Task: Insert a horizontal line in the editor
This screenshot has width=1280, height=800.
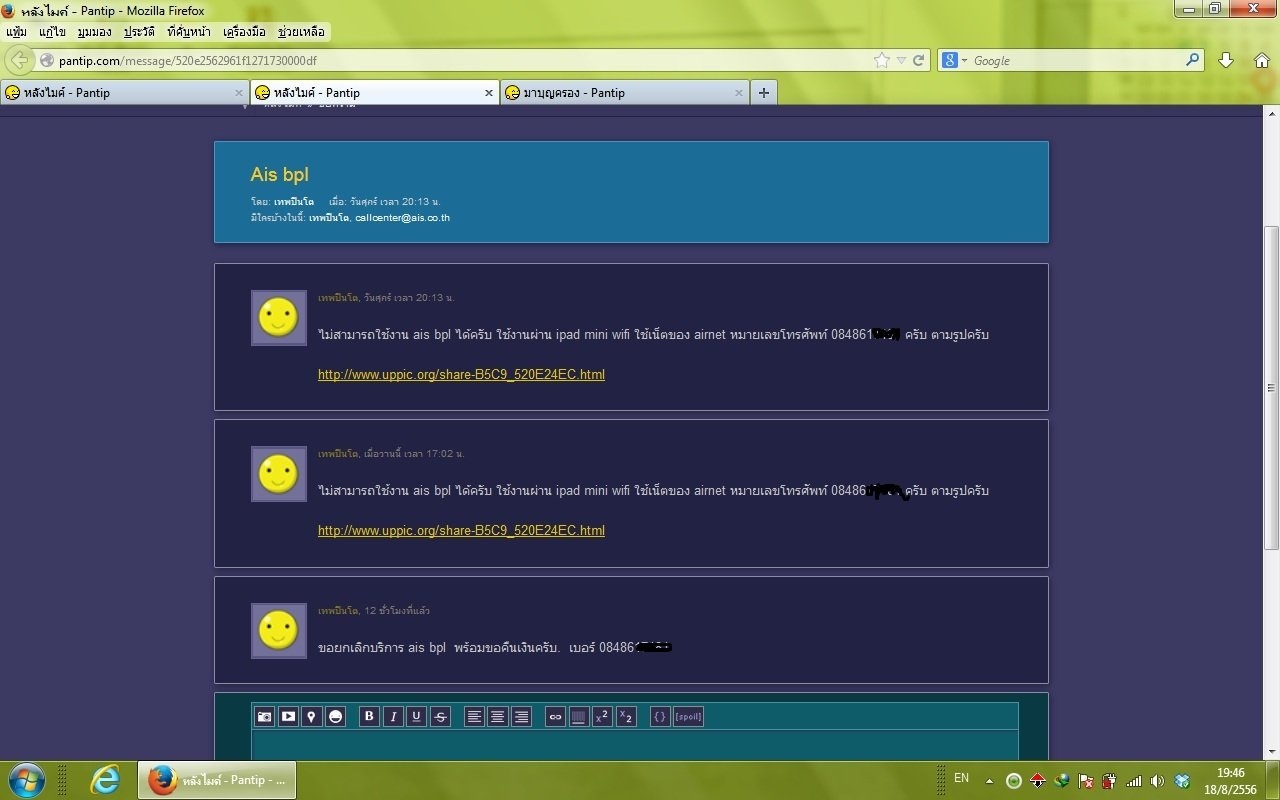Action: coord(579,716)
